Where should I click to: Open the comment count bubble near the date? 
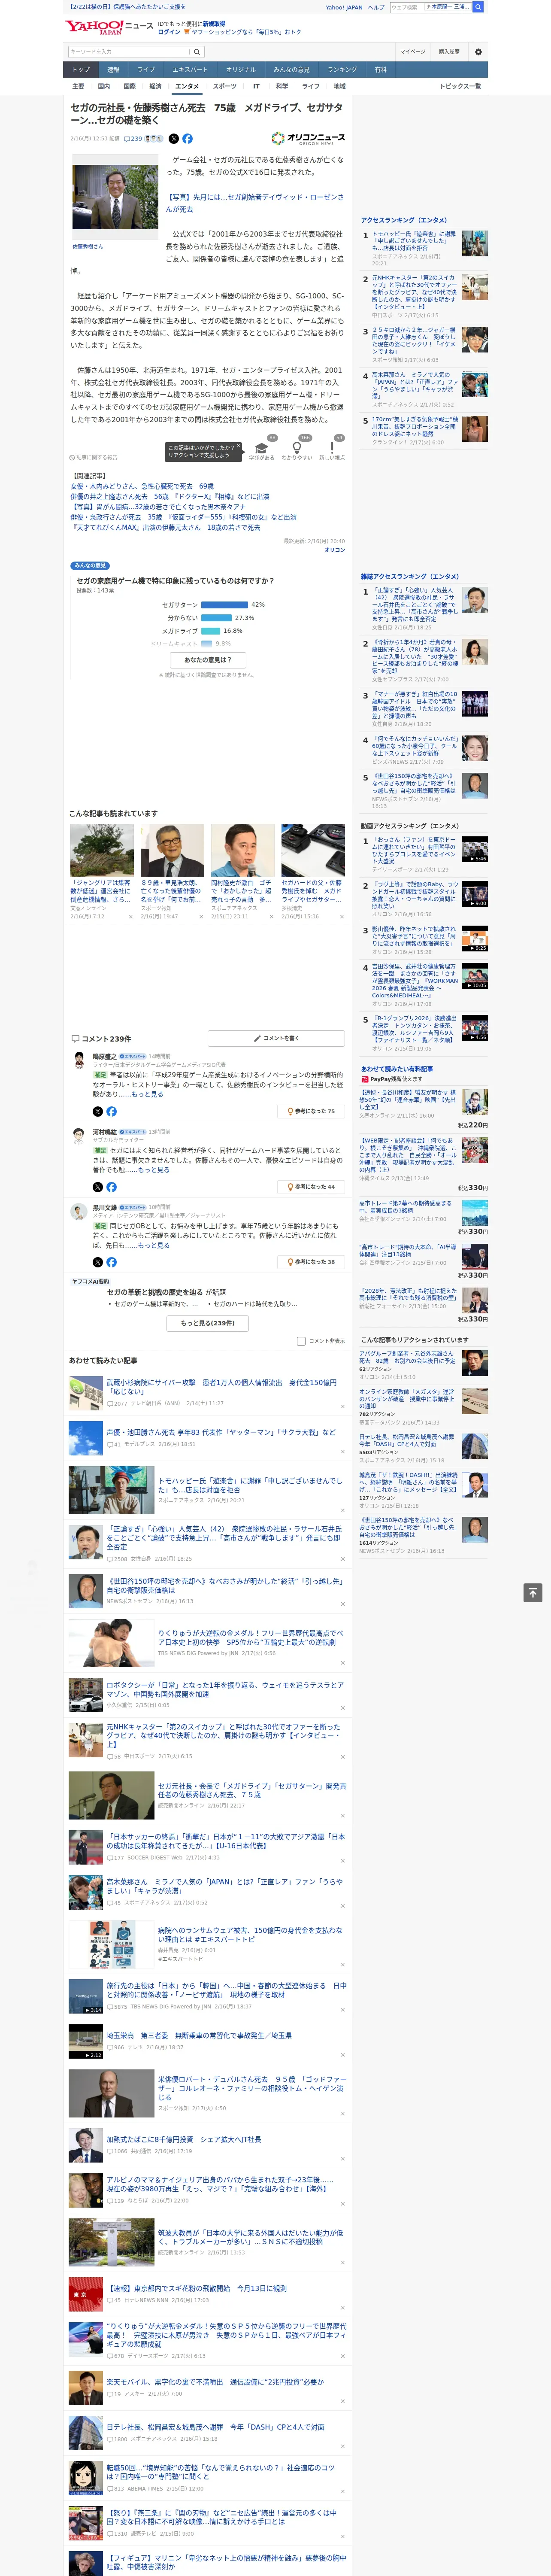click(133, 139)
